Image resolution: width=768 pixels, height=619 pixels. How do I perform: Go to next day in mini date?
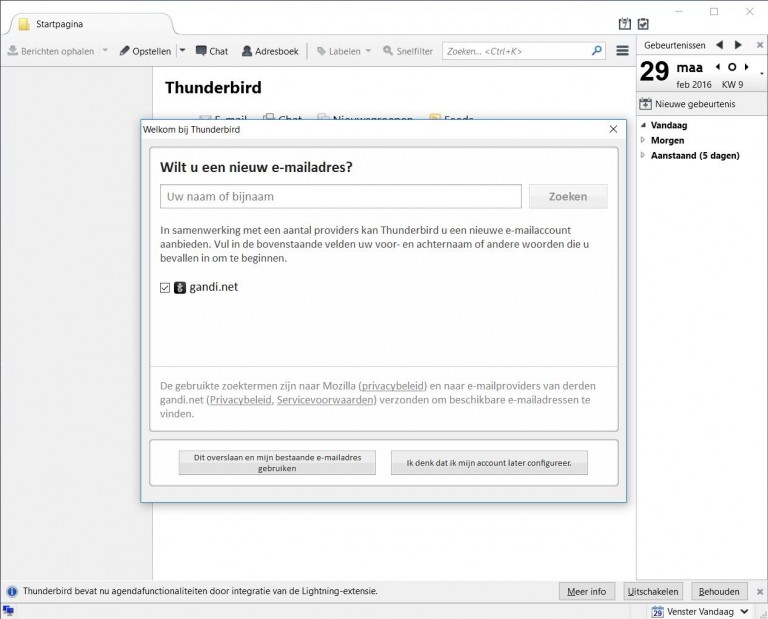(x=746, y=67)
